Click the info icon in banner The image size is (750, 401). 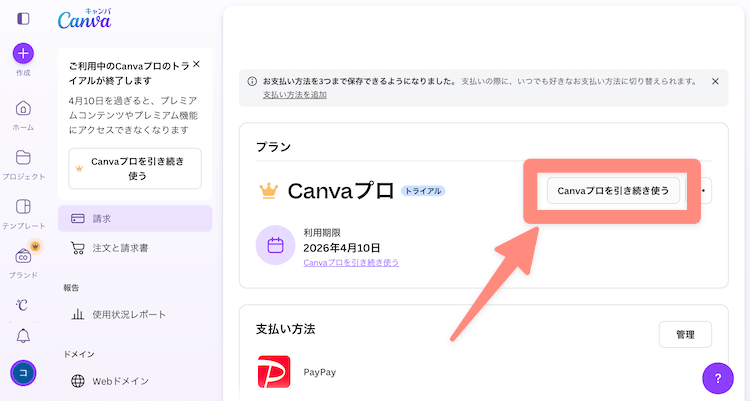tap(252, 81)
